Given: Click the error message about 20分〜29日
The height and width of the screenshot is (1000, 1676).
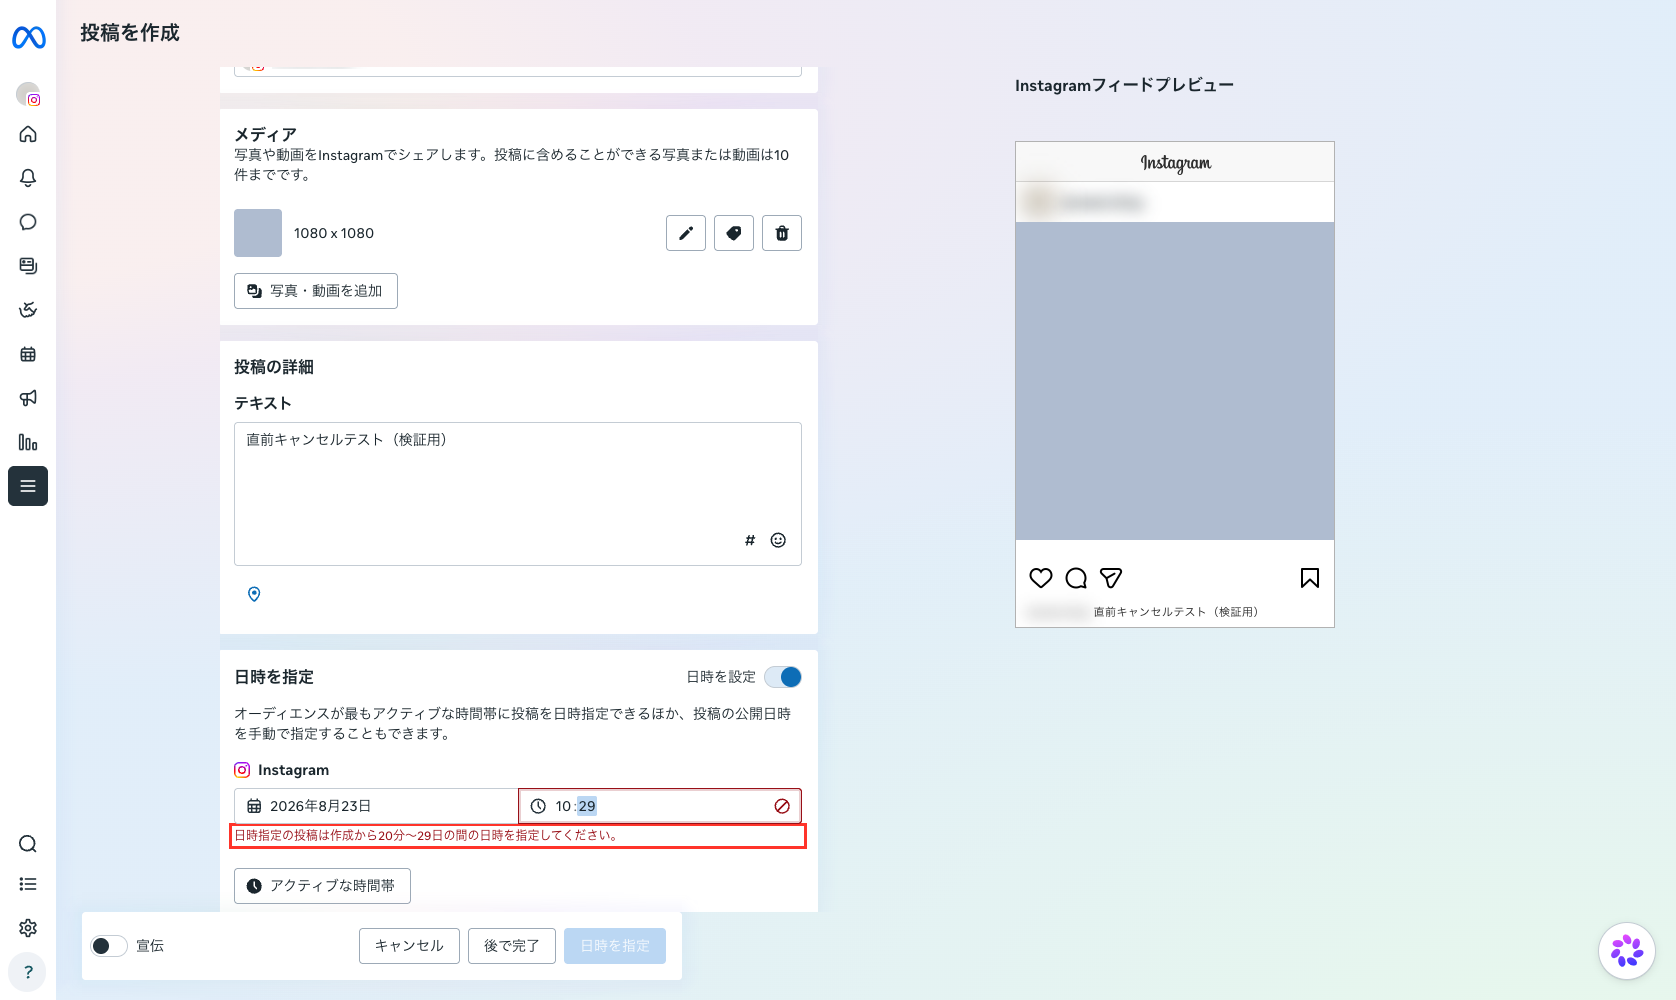Looking at the screenshot, I should pyautogui.click(x=428, y=835).
